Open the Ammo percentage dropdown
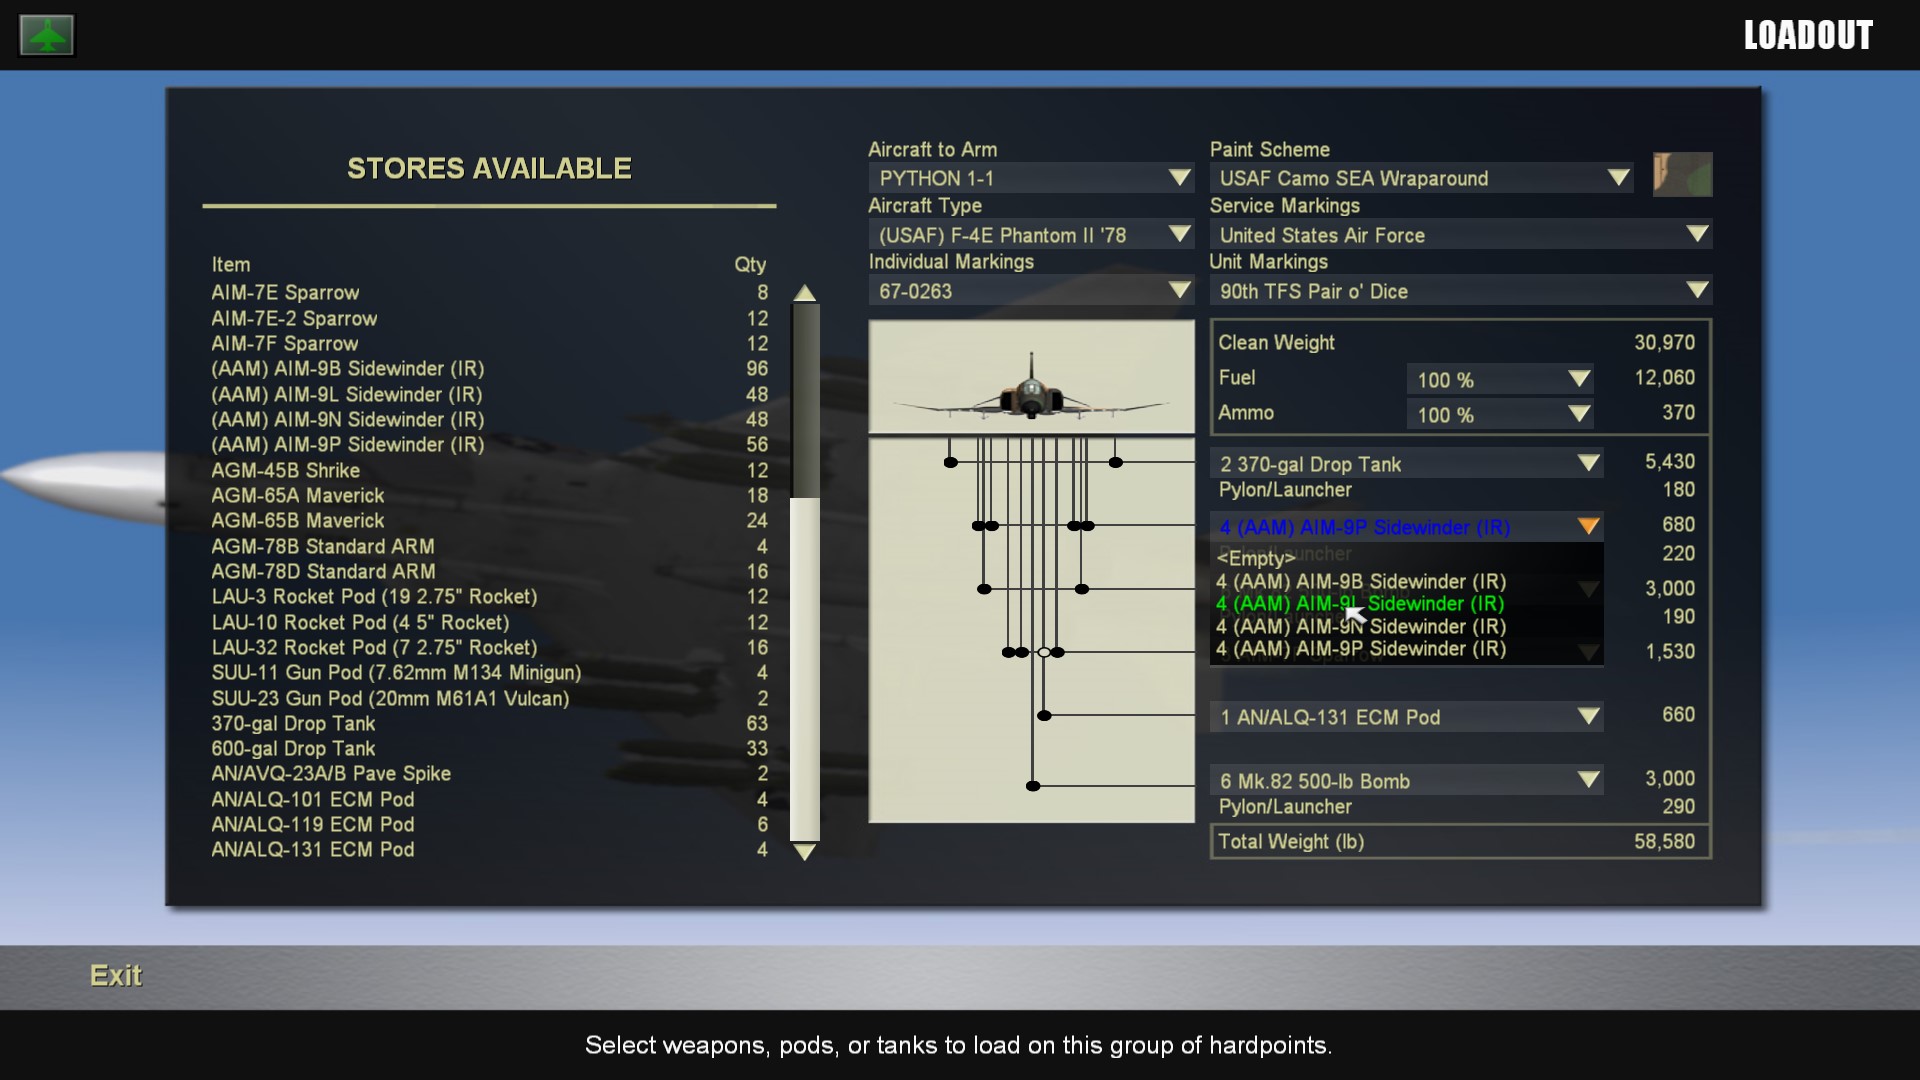1920x1080 pixels. (1500, 415)
